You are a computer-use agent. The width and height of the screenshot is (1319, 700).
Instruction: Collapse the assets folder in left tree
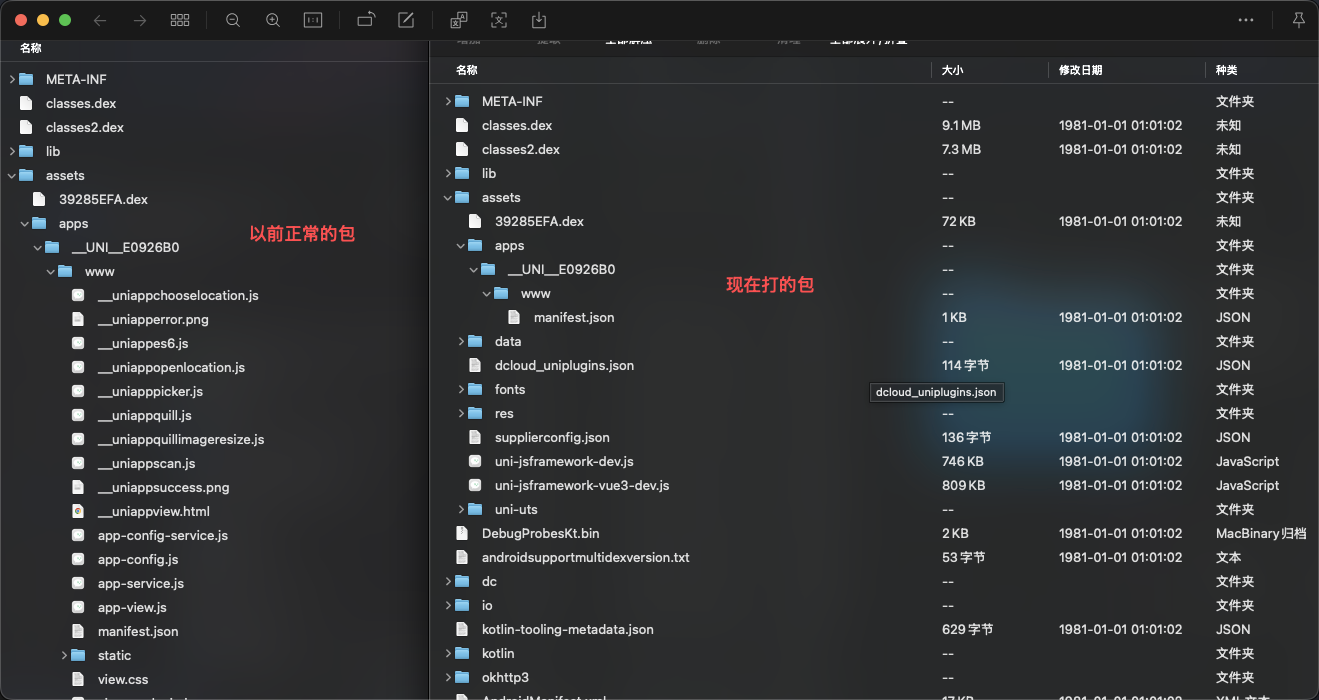(12, 175)
